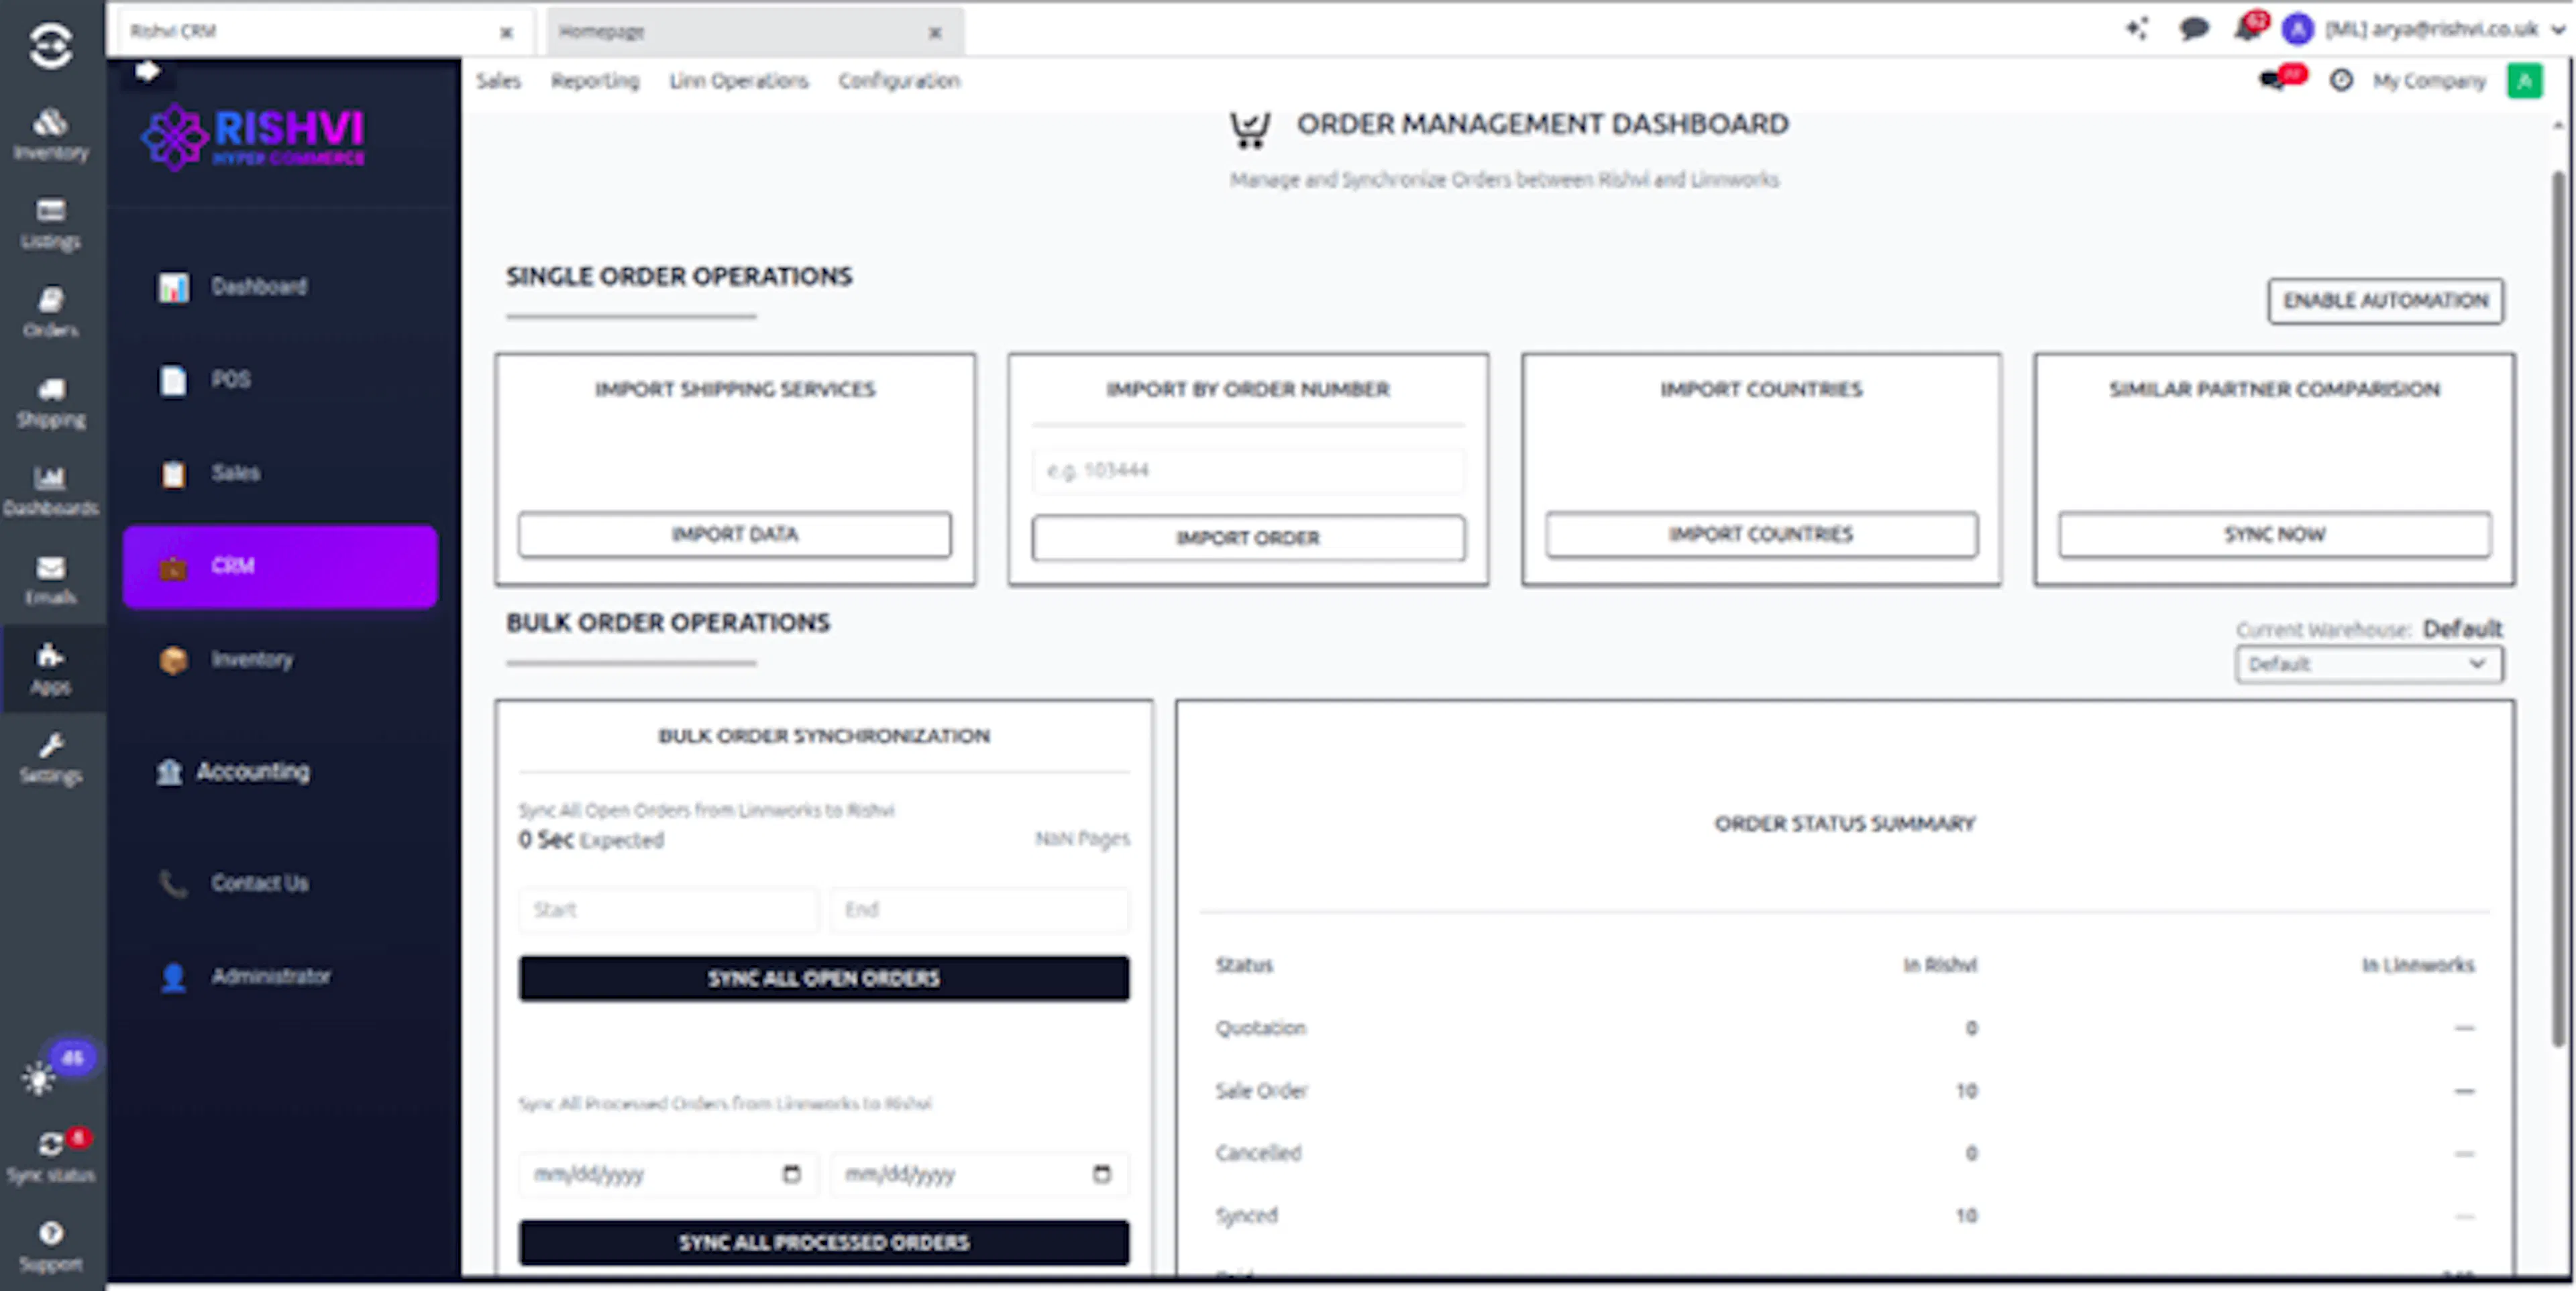The height and width of the screenshot is (1291, 2576).
Task: Click the arrow icon above Rishvi logo
Action: pos(147,71)
